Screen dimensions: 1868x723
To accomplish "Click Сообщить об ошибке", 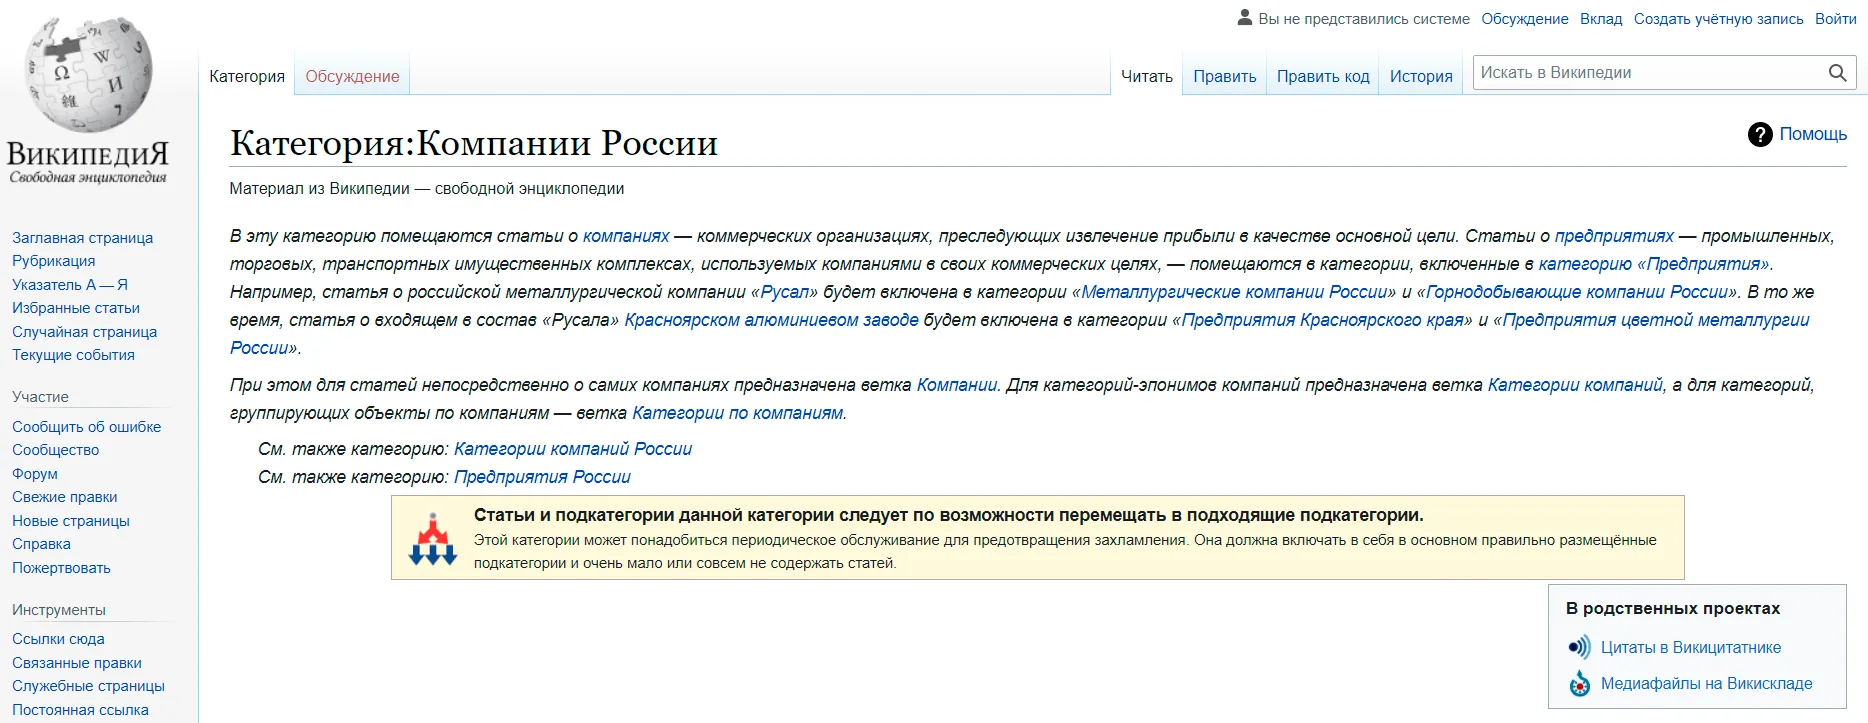I will coord(86,427).
